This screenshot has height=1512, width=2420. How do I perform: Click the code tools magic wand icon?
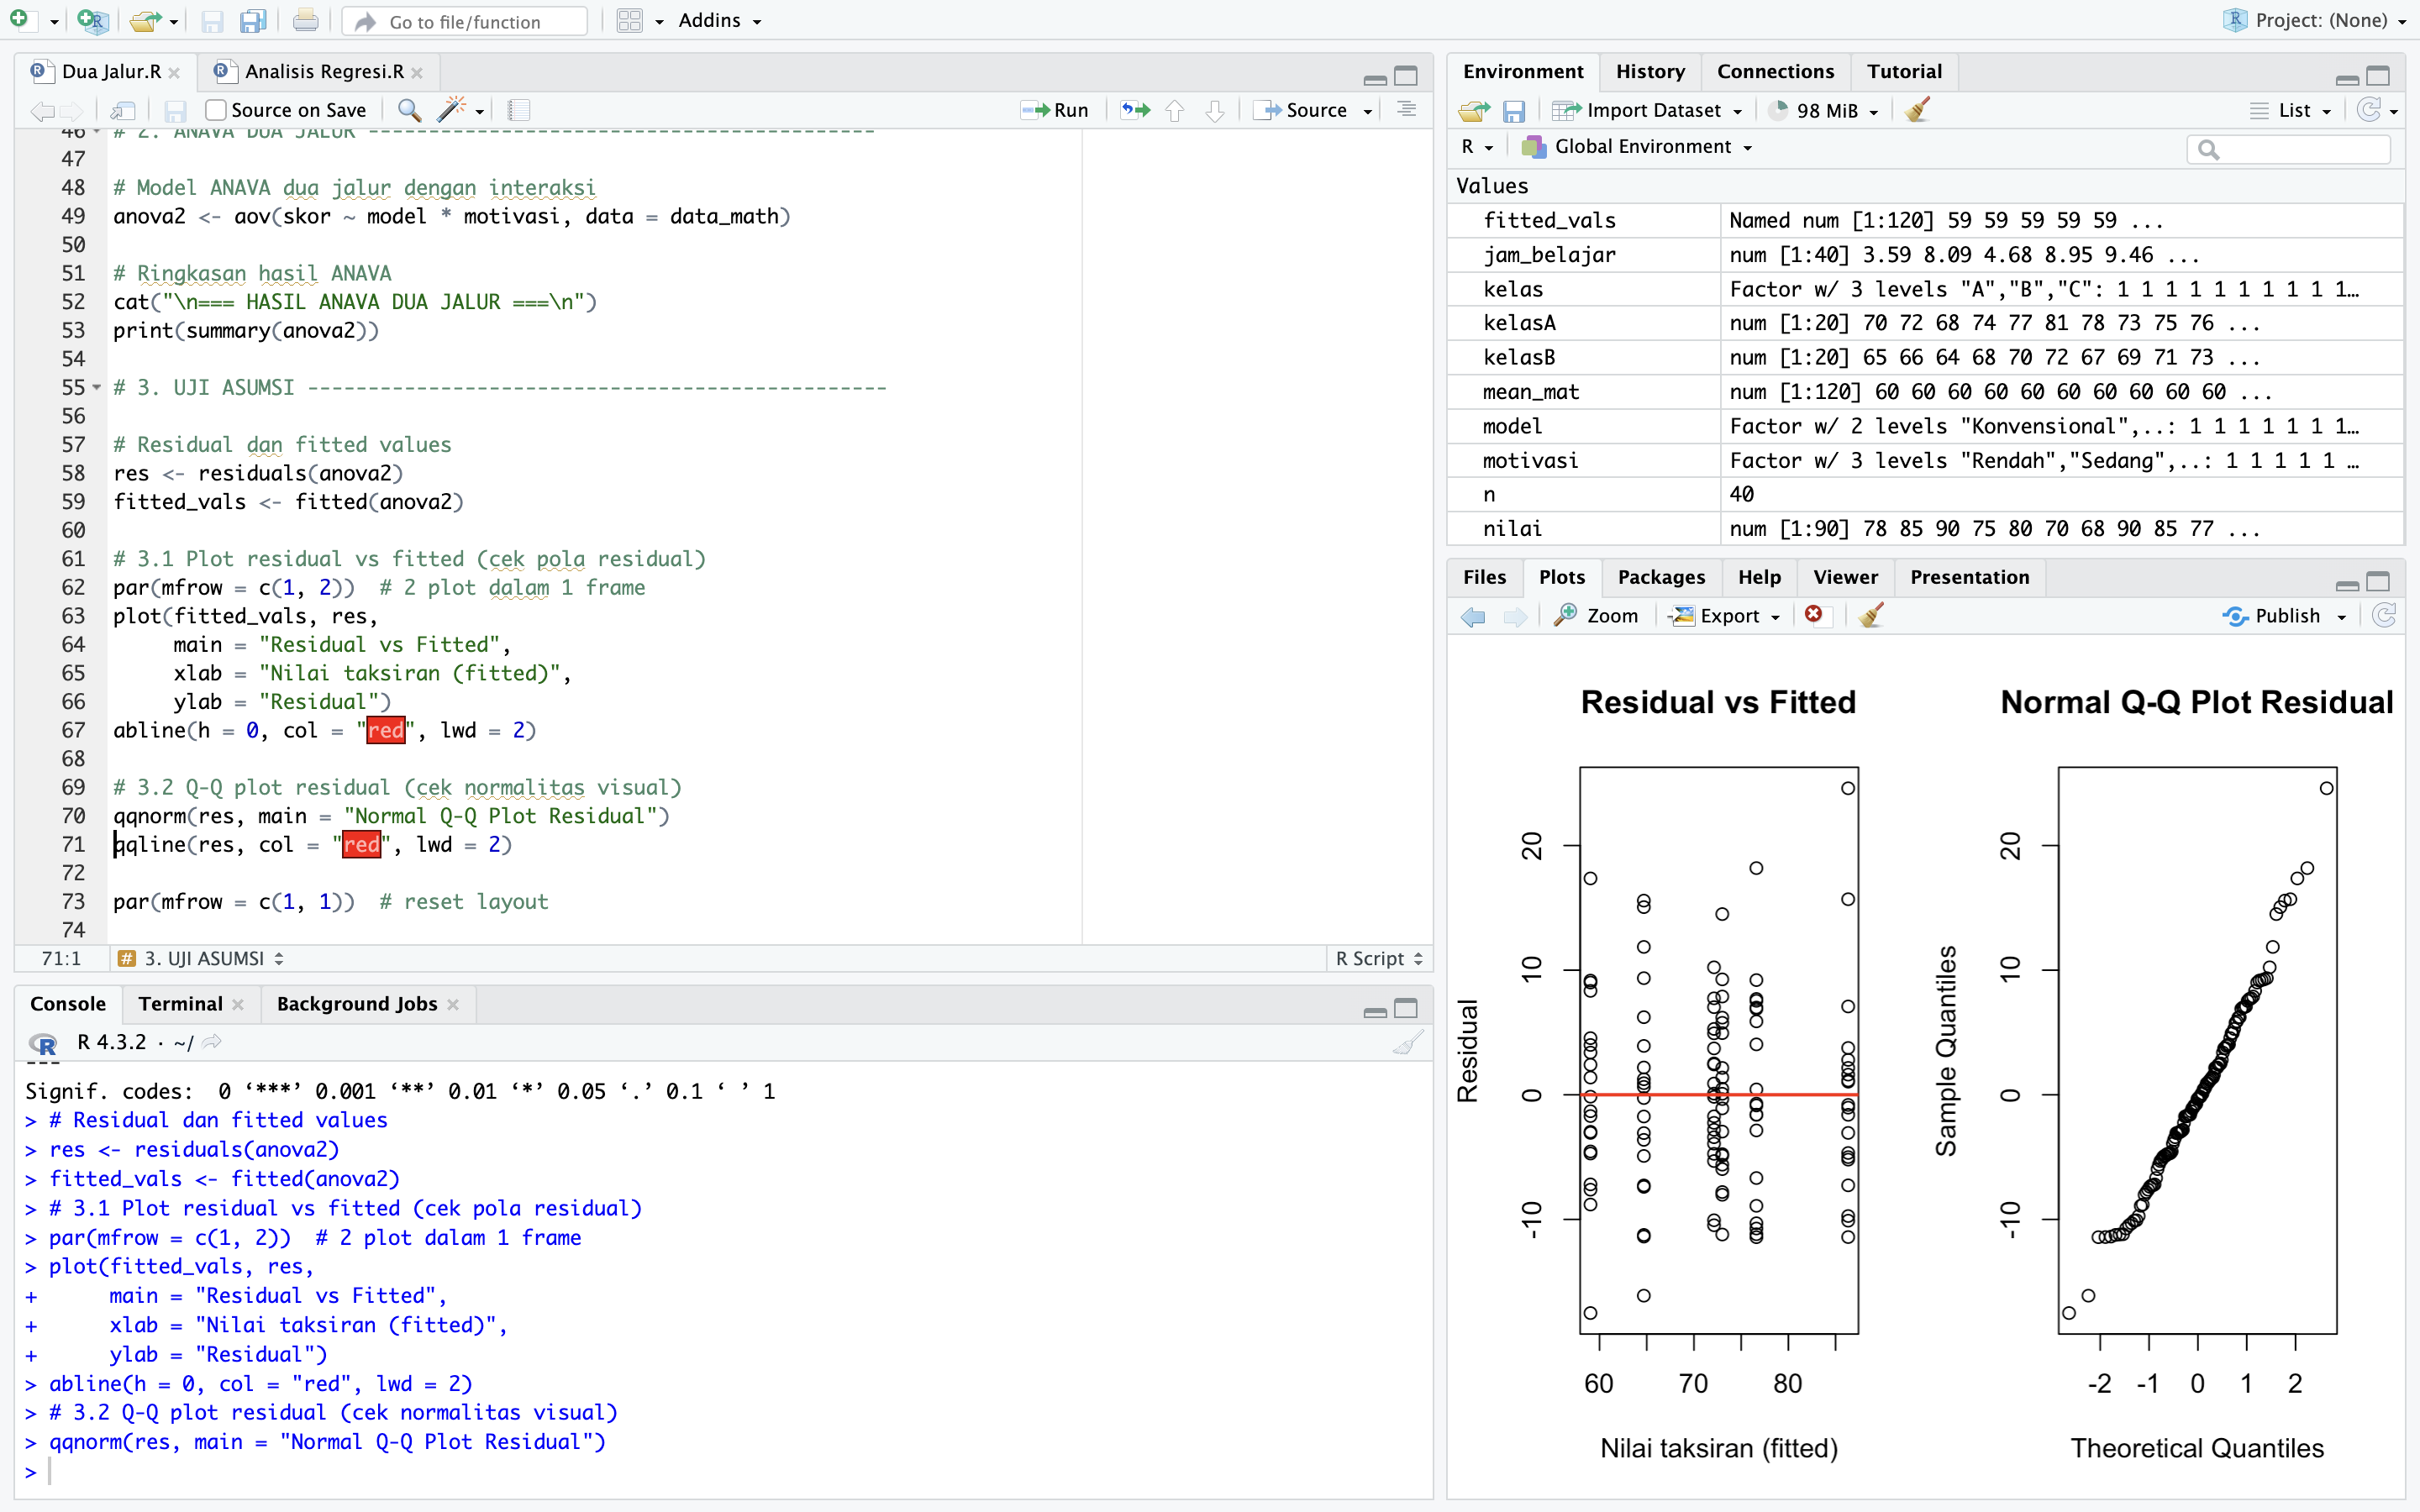(x=453, y=110)
